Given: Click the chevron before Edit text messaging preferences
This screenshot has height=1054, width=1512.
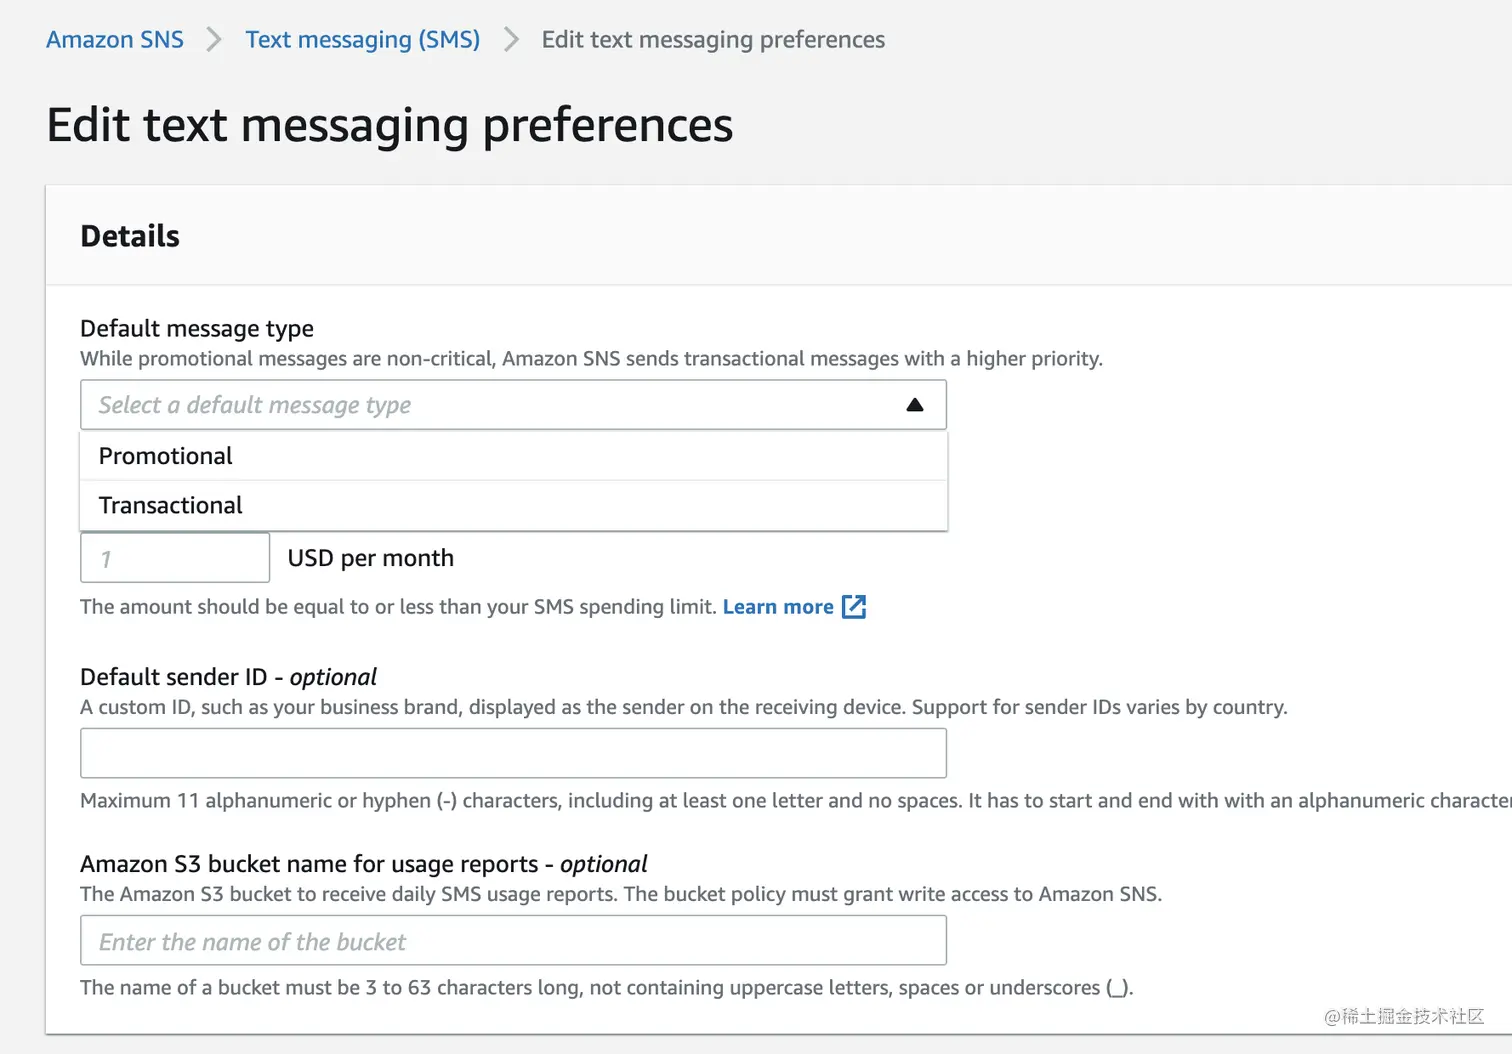Looking at the screenshot, I should 510,39.
